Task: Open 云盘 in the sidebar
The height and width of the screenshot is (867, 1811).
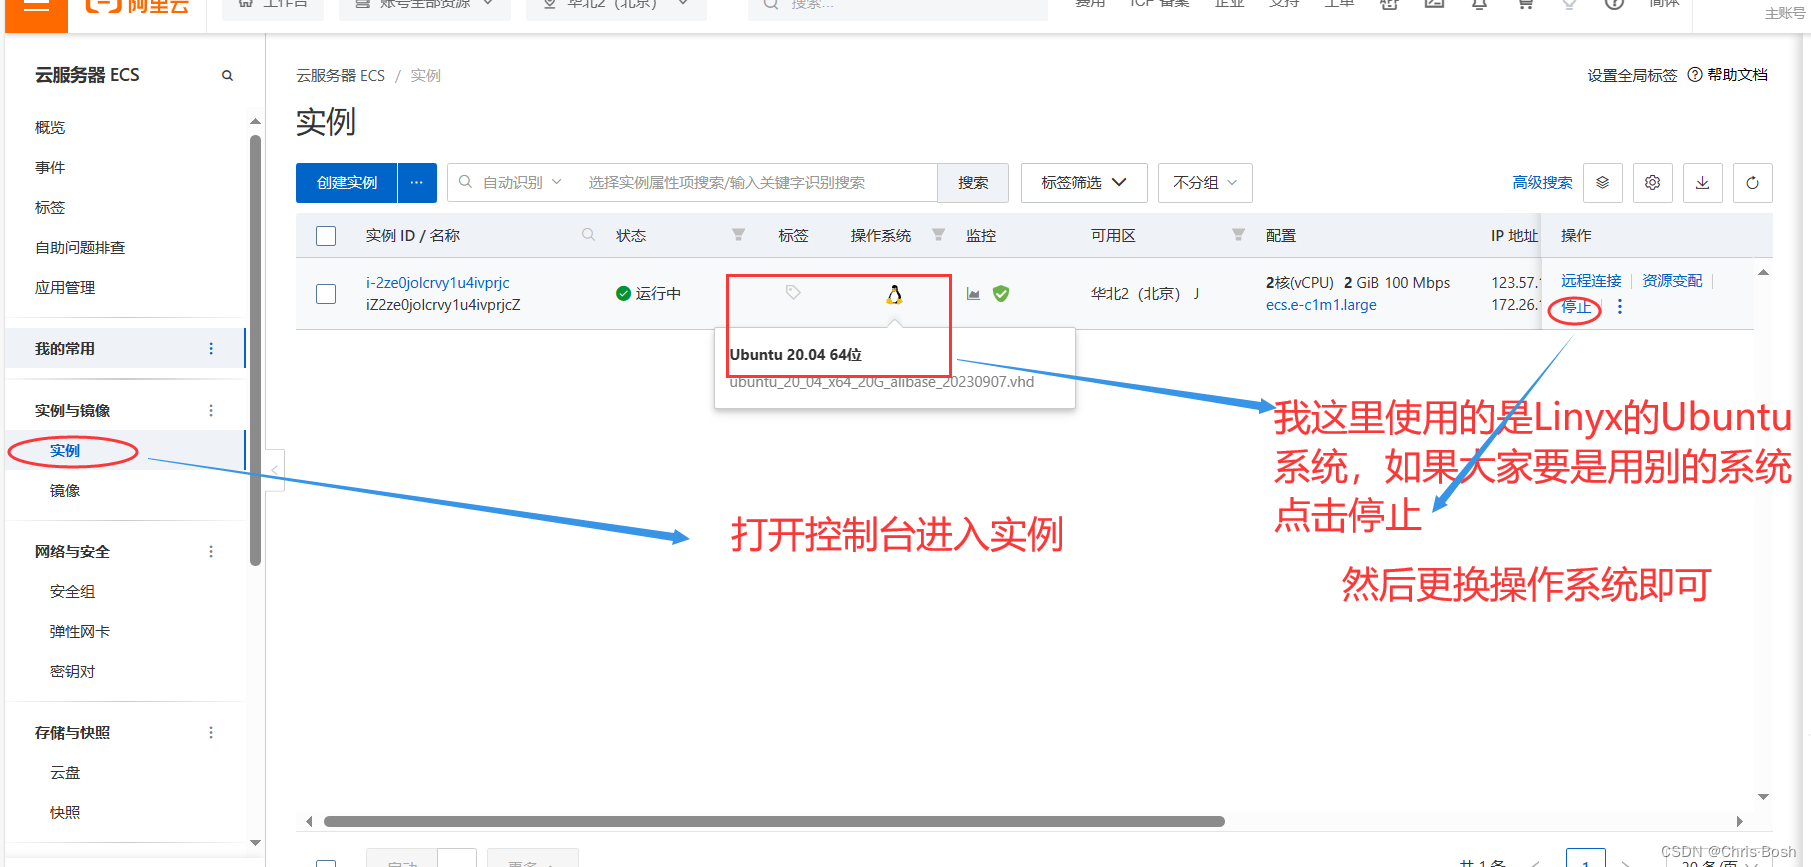Action: point(65,773)
